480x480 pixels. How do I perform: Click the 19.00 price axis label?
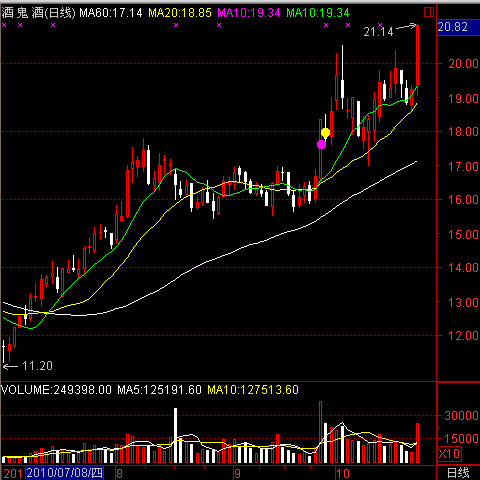(463, 98)
